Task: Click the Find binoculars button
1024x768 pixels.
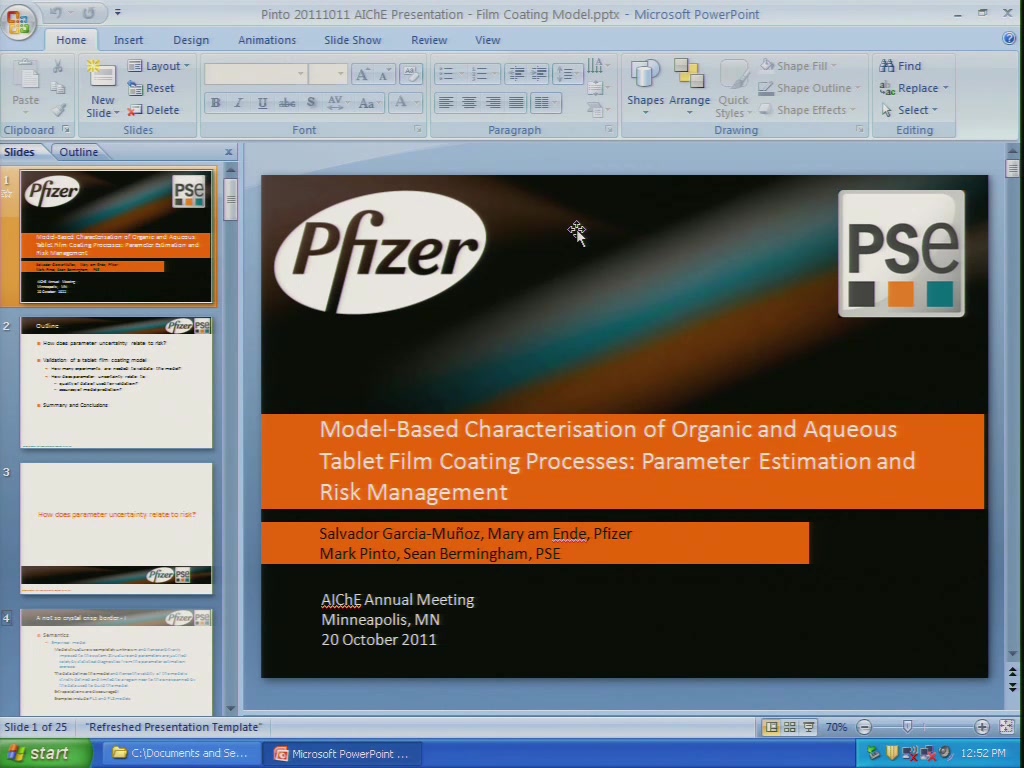Action: [x=901, y=66]
